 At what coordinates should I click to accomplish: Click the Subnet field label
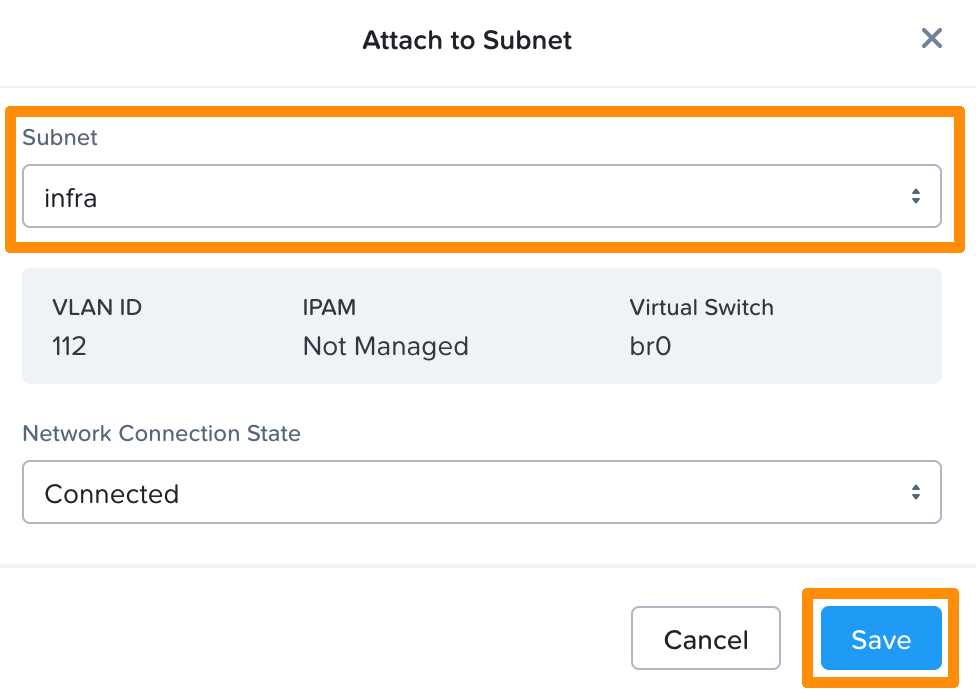point(60,138)
